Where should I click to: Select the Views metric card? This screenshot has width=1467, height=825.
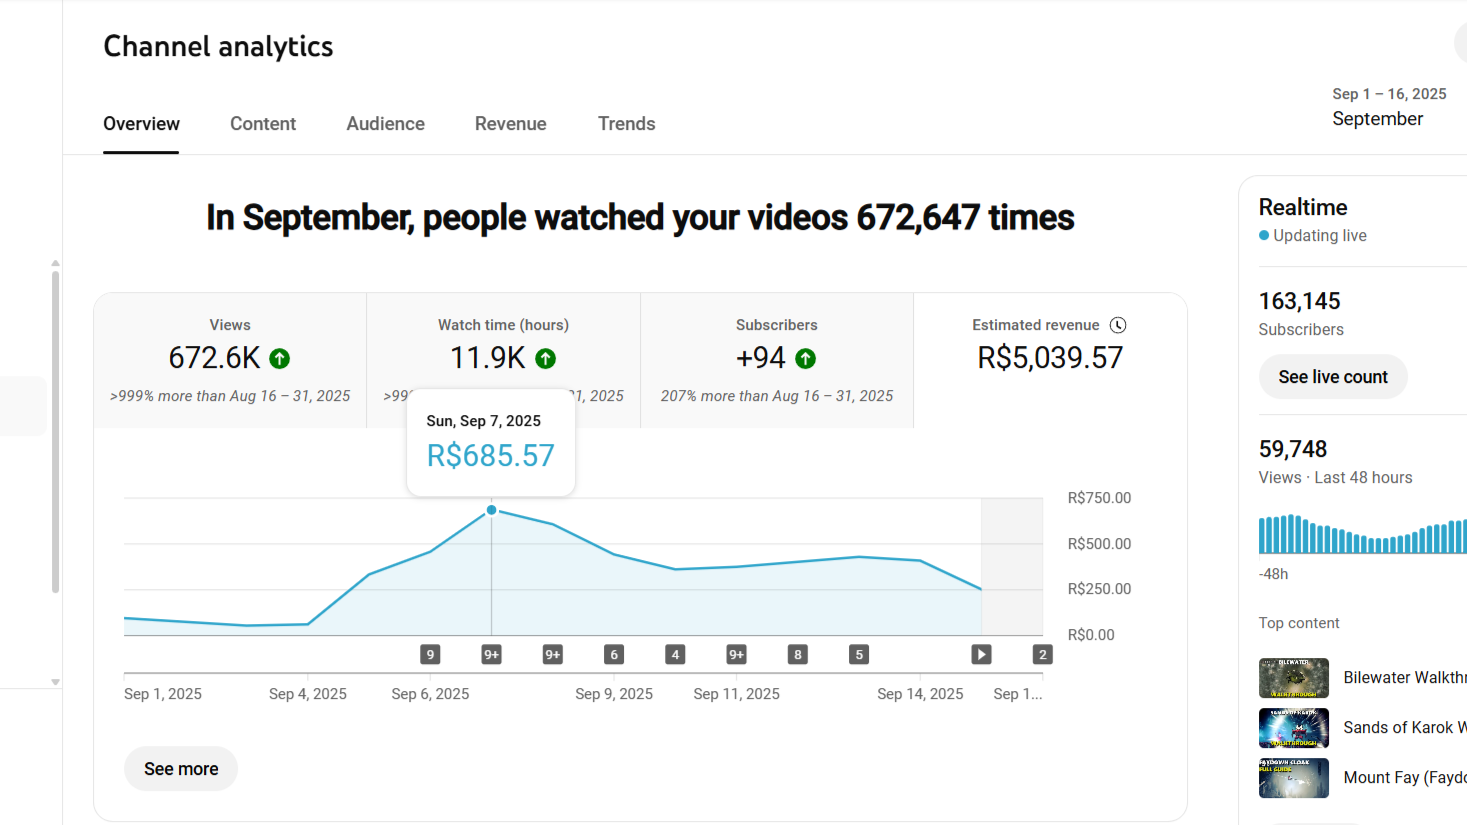pyautogui.click(x=230, y=360)
